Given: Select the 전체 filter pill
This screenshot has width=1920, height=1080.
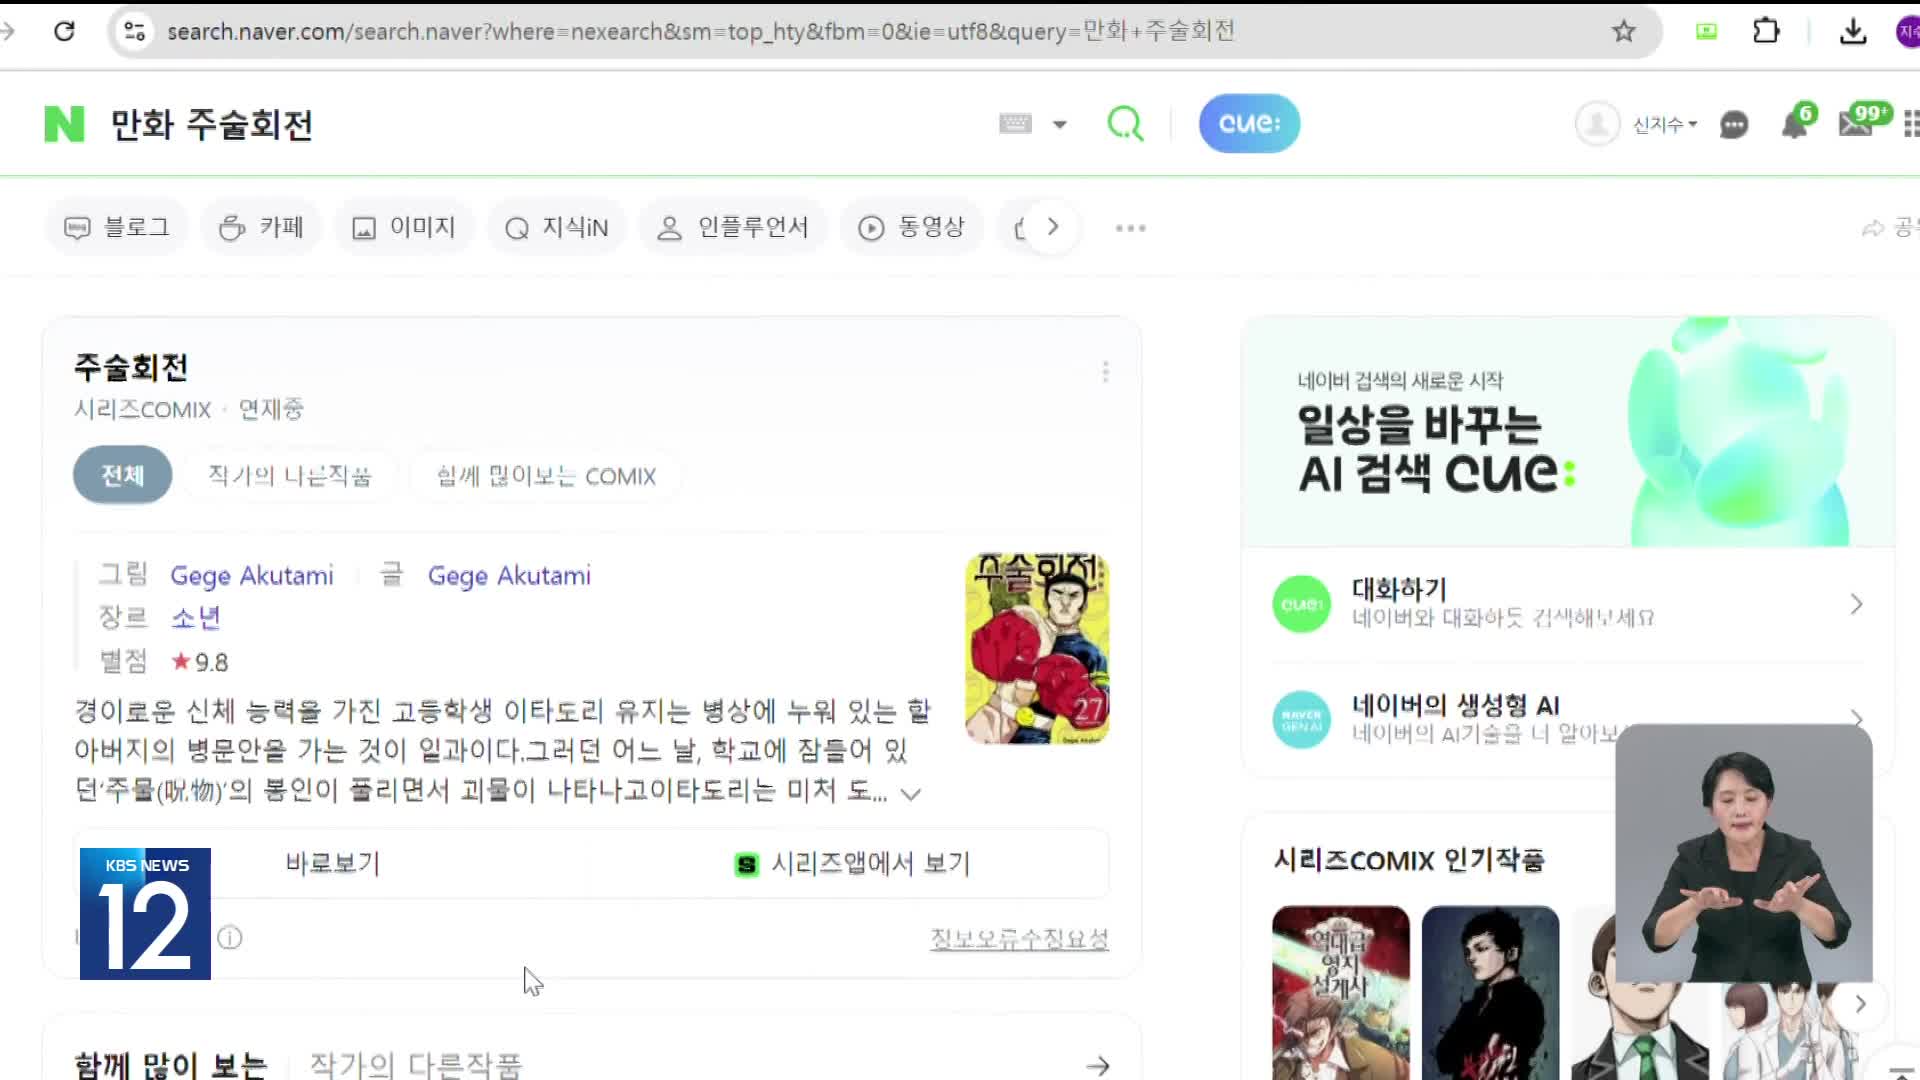Looking at the screenshot, I should tap(122, 475).
